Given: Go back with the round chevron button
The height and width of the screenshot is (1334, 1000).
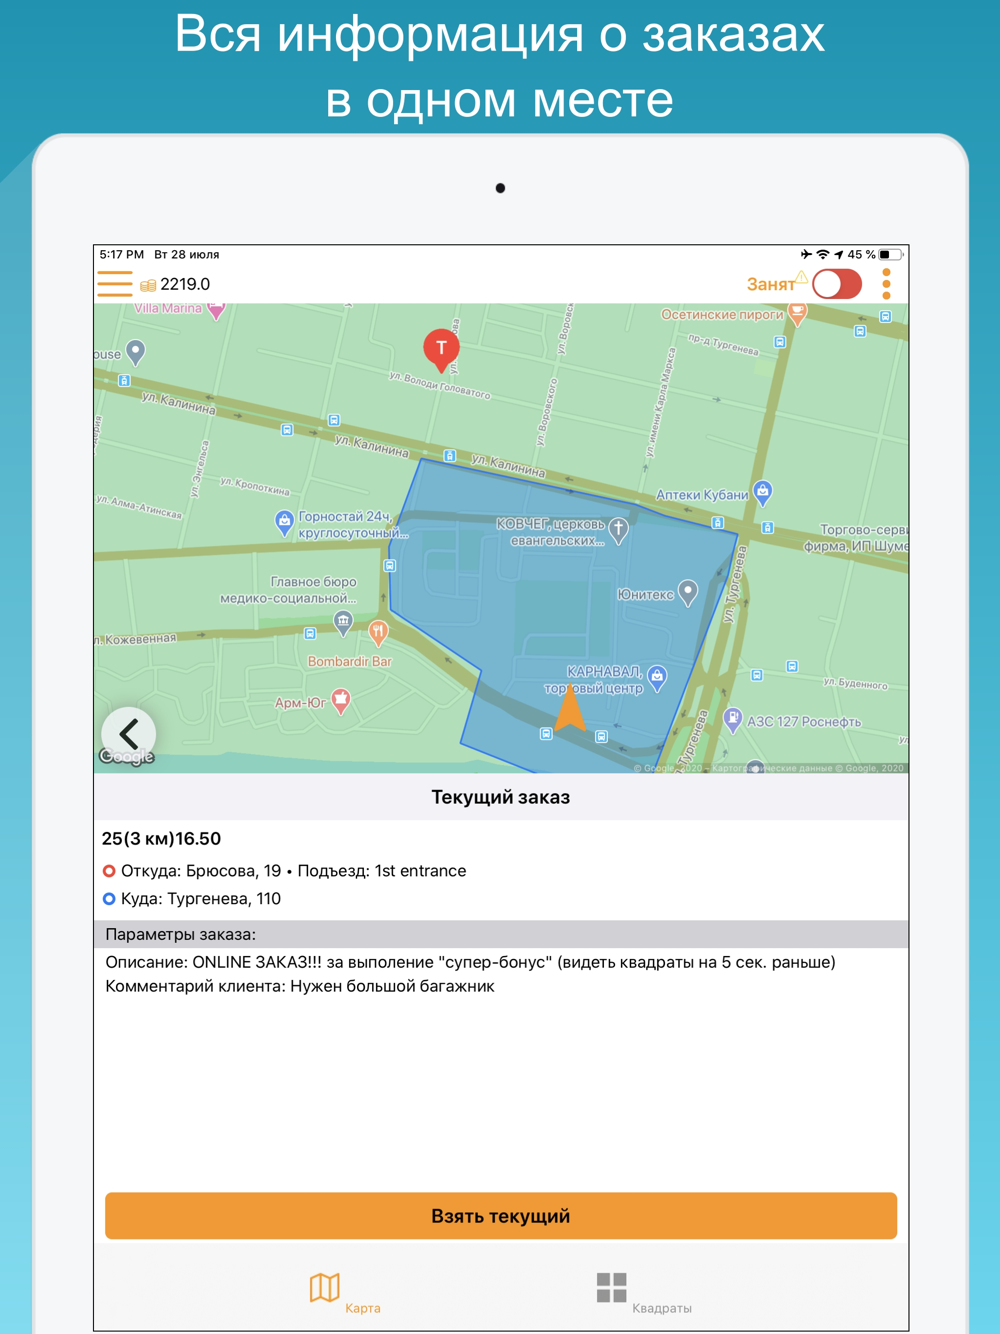Looking at the screenshot, I should (x=128, y=734).
